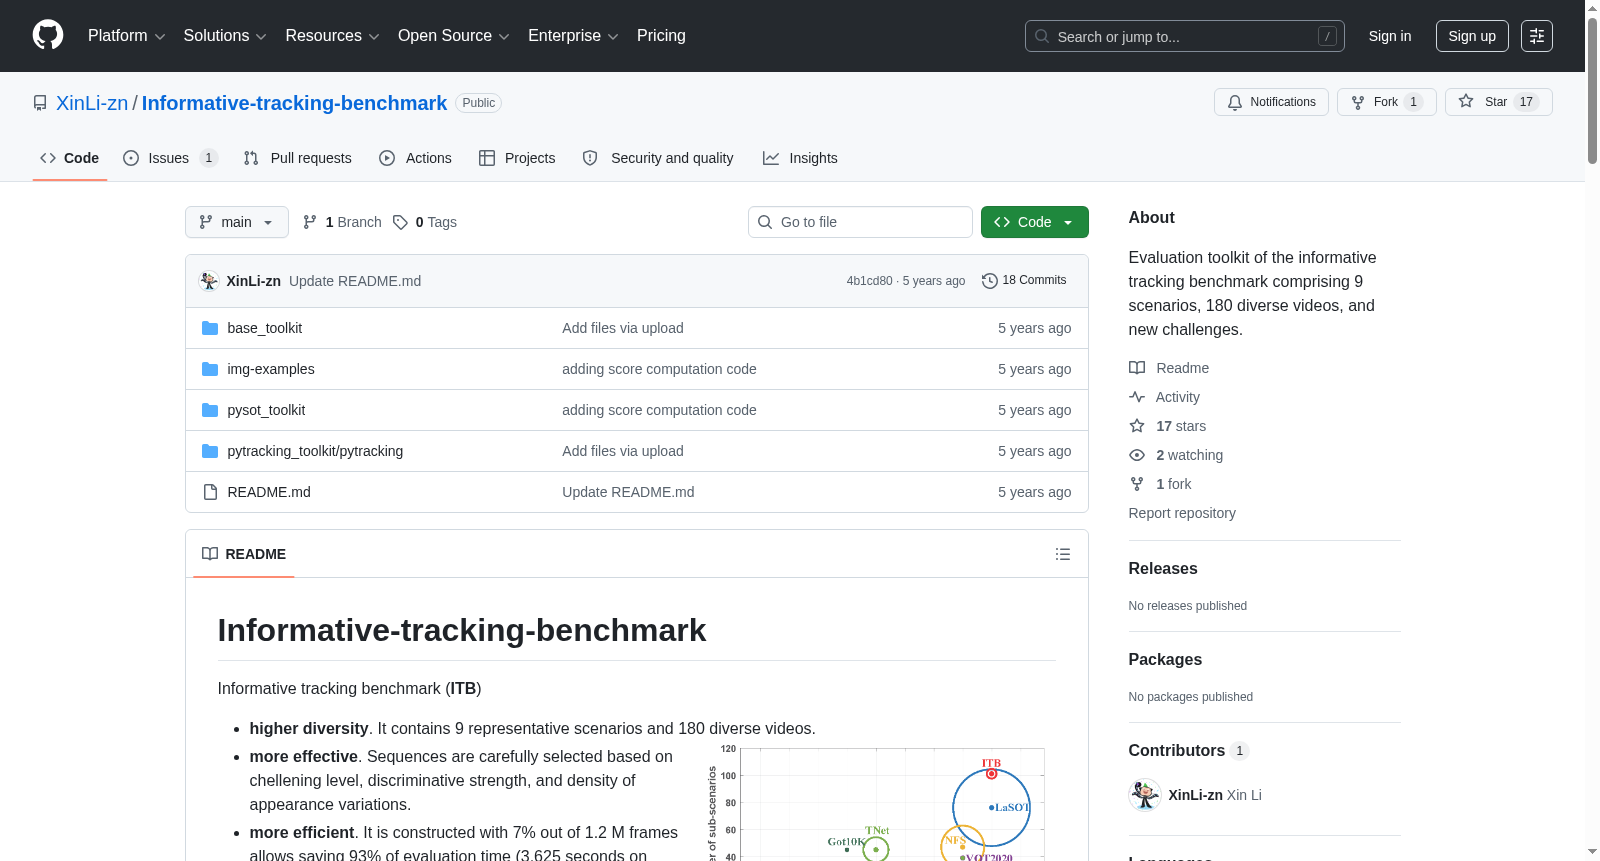Click the tag icon beside 0 Tags
The height and width of the screenshot is (861, 1600).
(x=400, y=222)
